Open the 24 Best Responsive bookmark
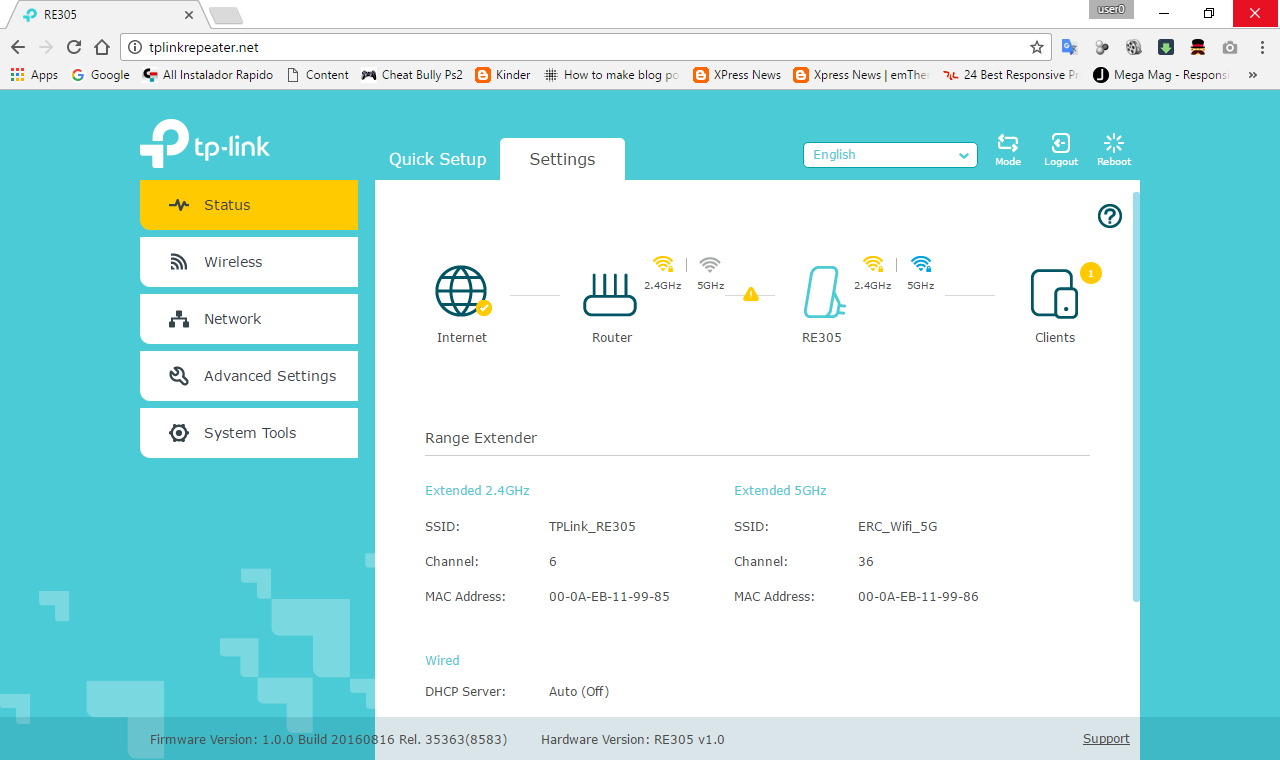Viewport: 1280px width, 760px height. click(x=1011, y=75)
